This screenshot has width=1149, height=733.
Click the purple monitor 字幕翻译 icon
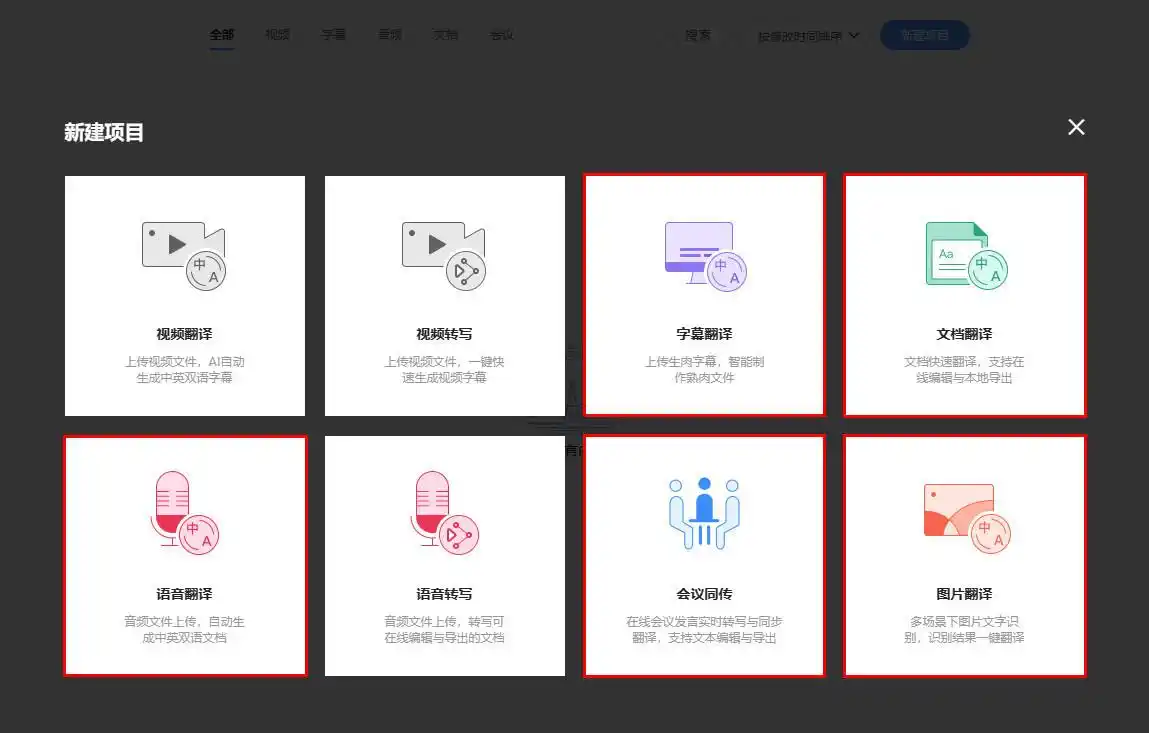point(705,256)
